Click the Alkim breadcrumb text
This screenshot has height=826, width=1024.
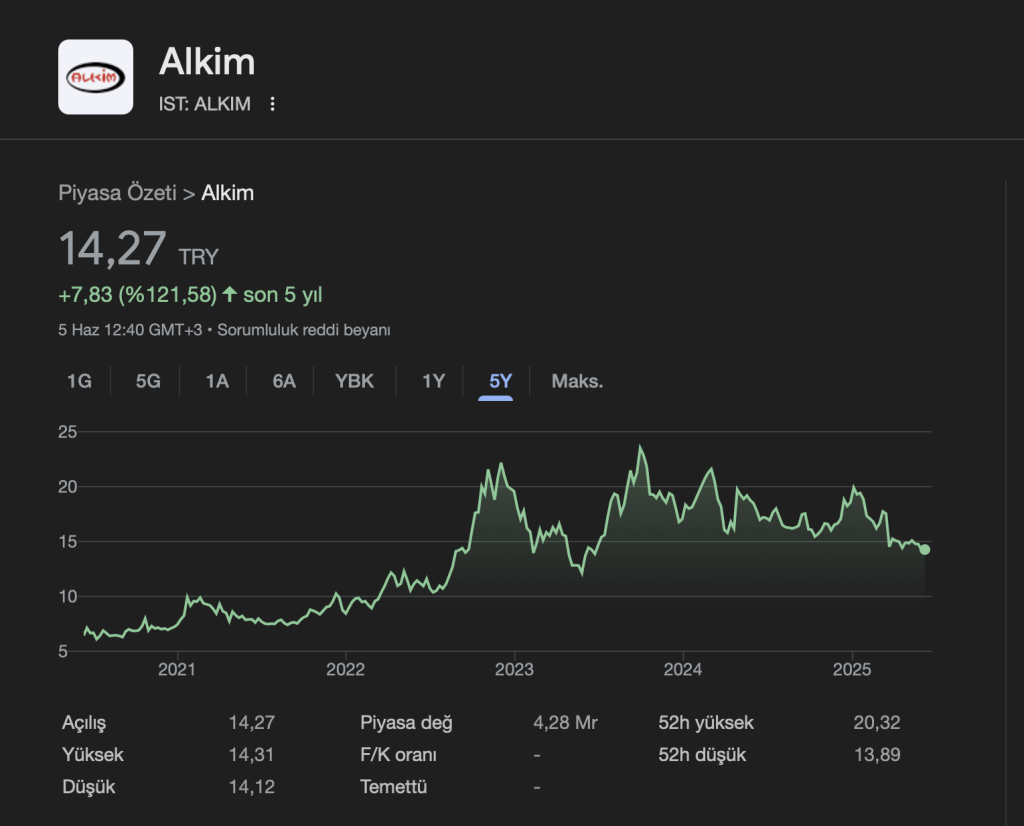pyautogui.click(x=228, y=193)
